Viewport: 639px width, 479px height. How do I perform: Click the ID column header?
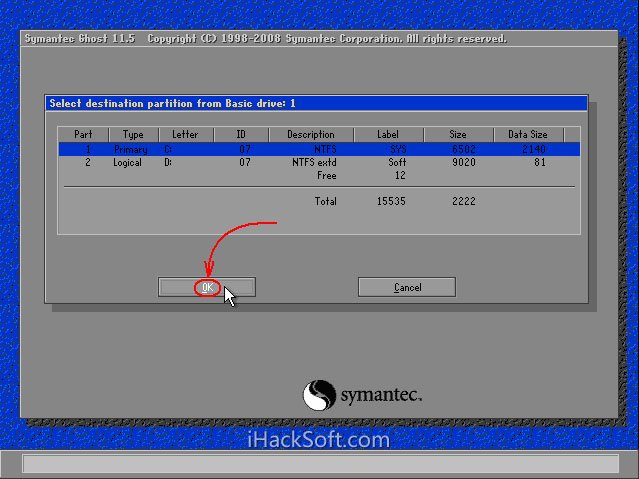(240, 134)
